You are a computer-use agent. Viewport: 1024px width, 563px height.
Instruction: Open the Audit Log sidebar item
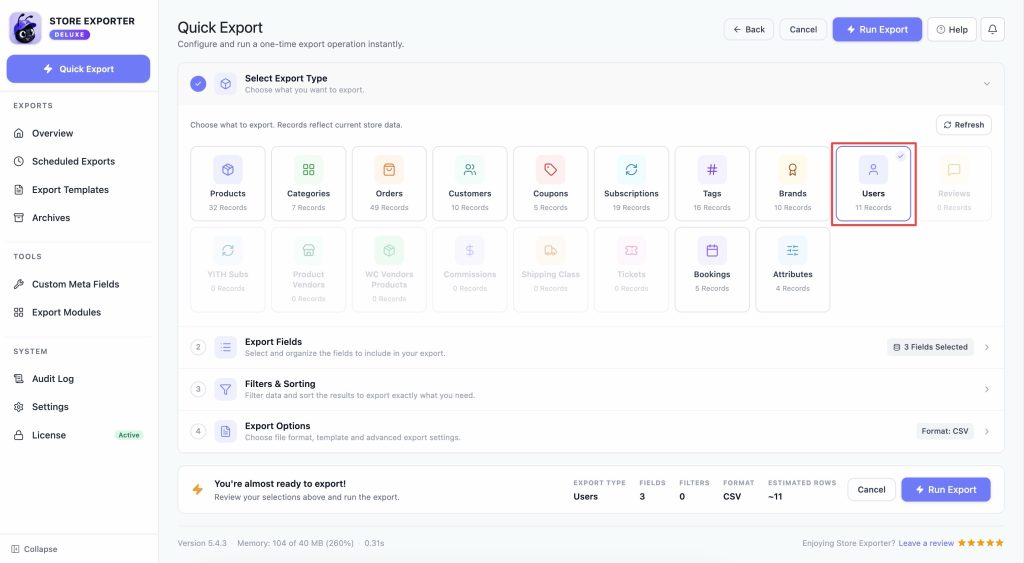click(x=53, y=379)
